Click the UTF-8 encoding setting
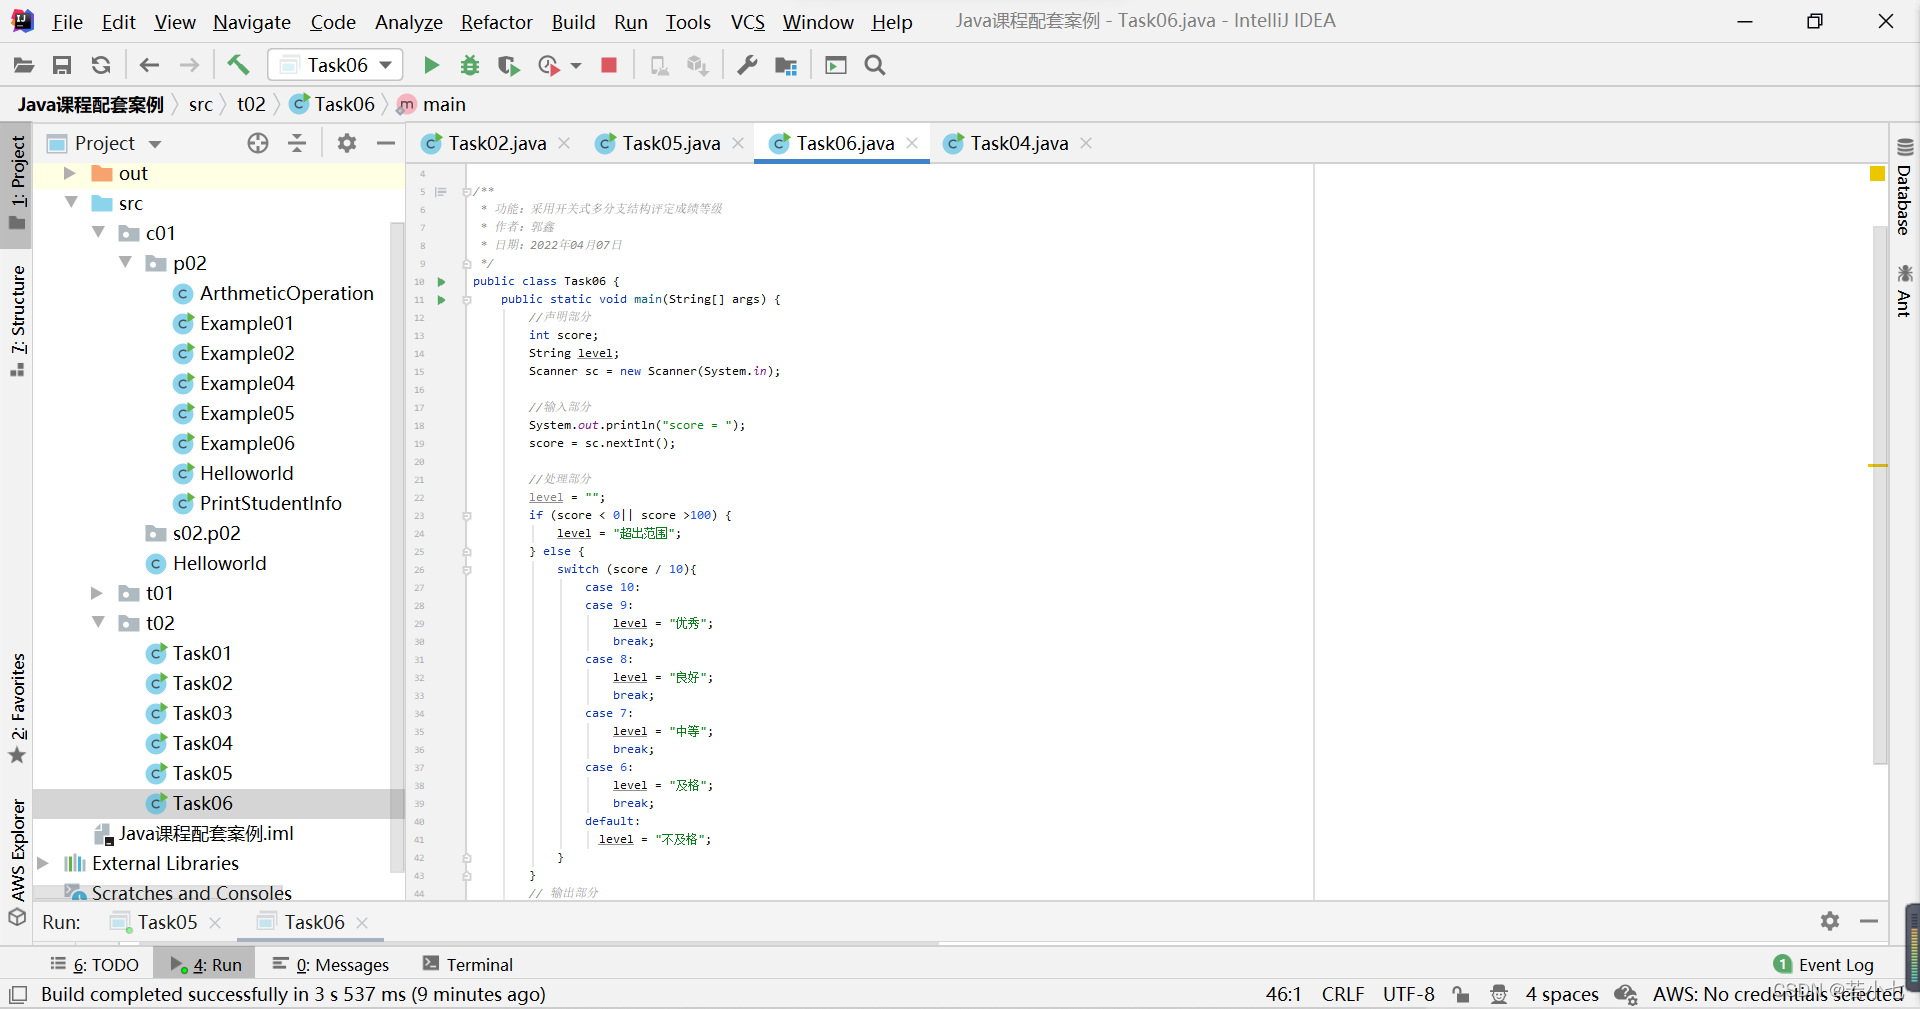The width and height of the screenshot is (1920, 1009). [x=1408, y=994]
